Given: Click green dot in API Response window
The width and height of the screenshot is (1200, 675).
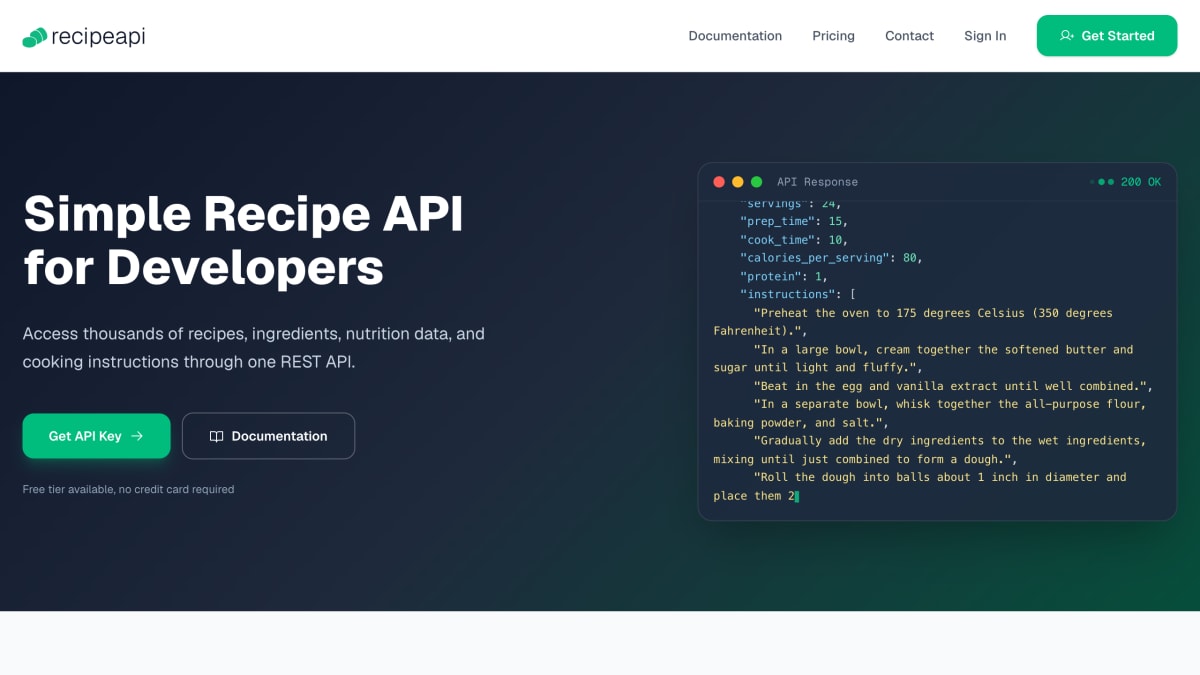Looking at the screenshot, I should coord(757,182).
